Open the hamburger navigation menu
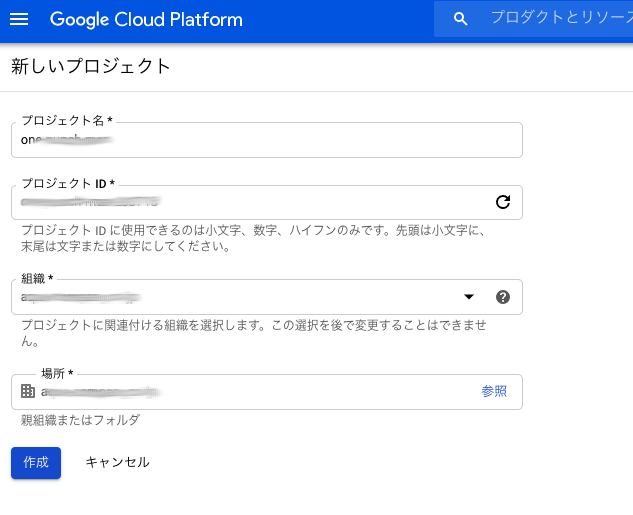The width and height of the screenshot is (633, 515). point(19,19)
